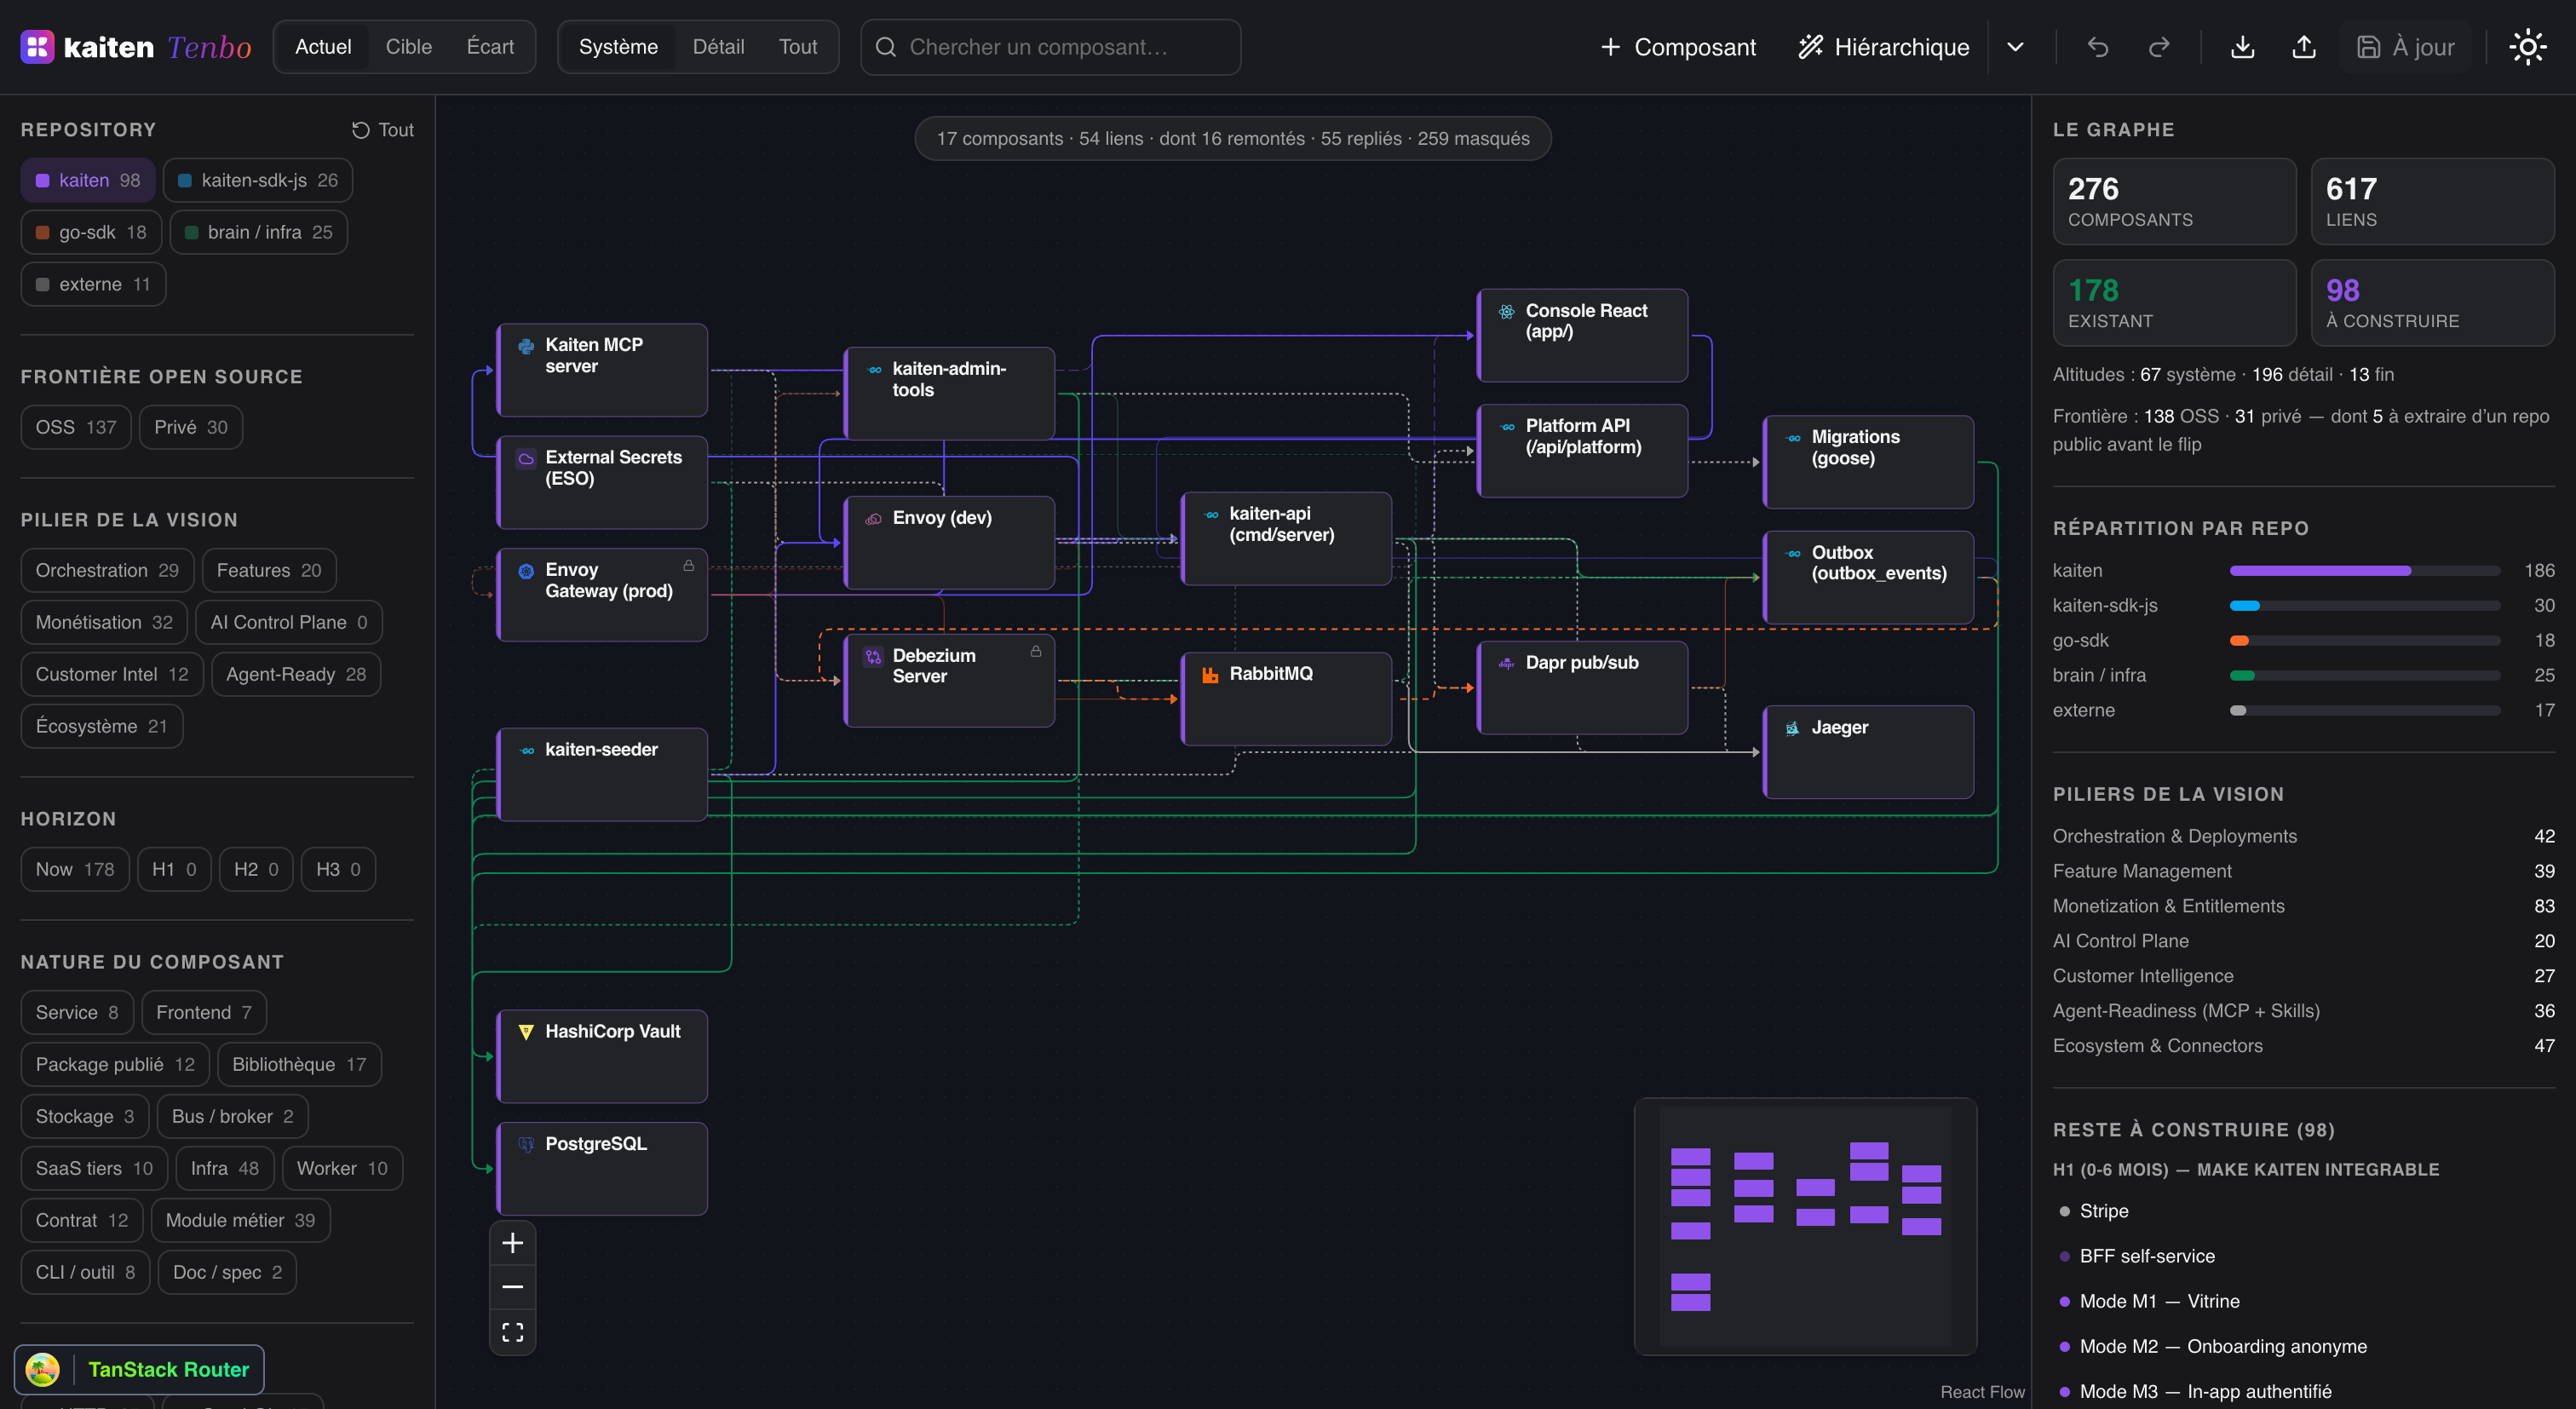The width and height of the screenshot is (2576, 1409).
Task: Click the À jour save button
Action: pos(2405,47)
